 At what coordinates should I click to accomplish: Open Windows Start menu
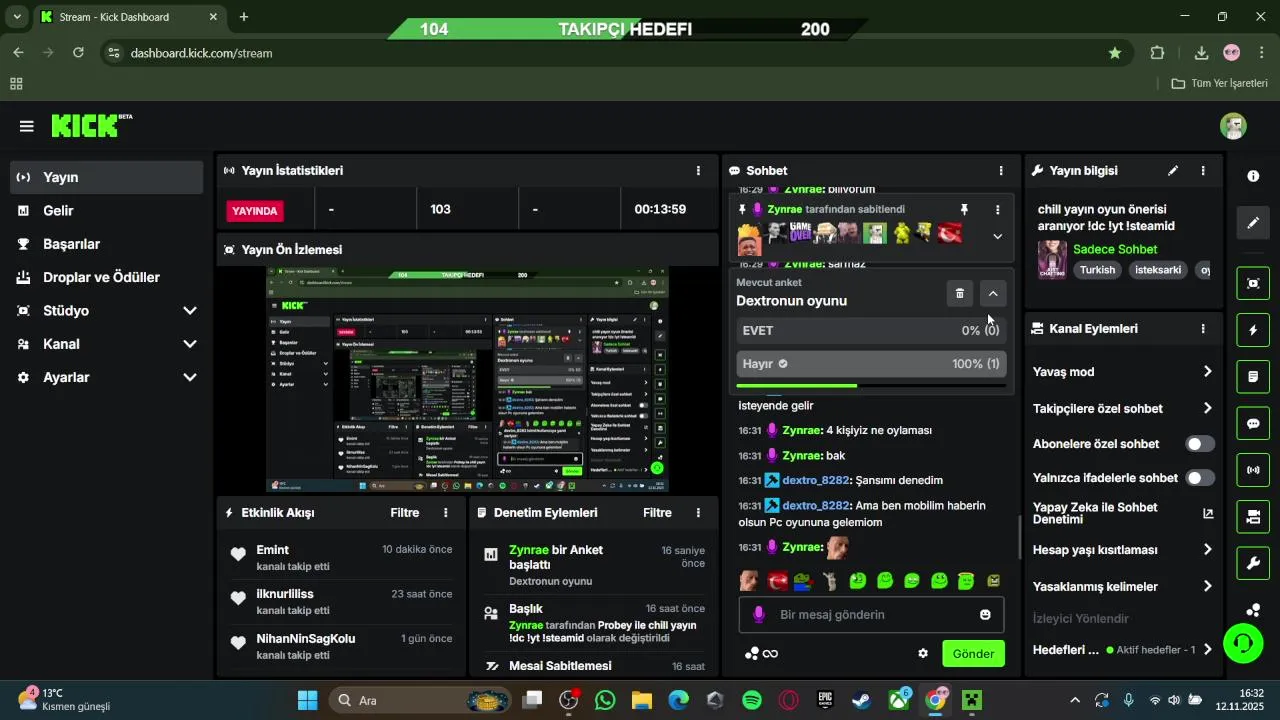307,700
